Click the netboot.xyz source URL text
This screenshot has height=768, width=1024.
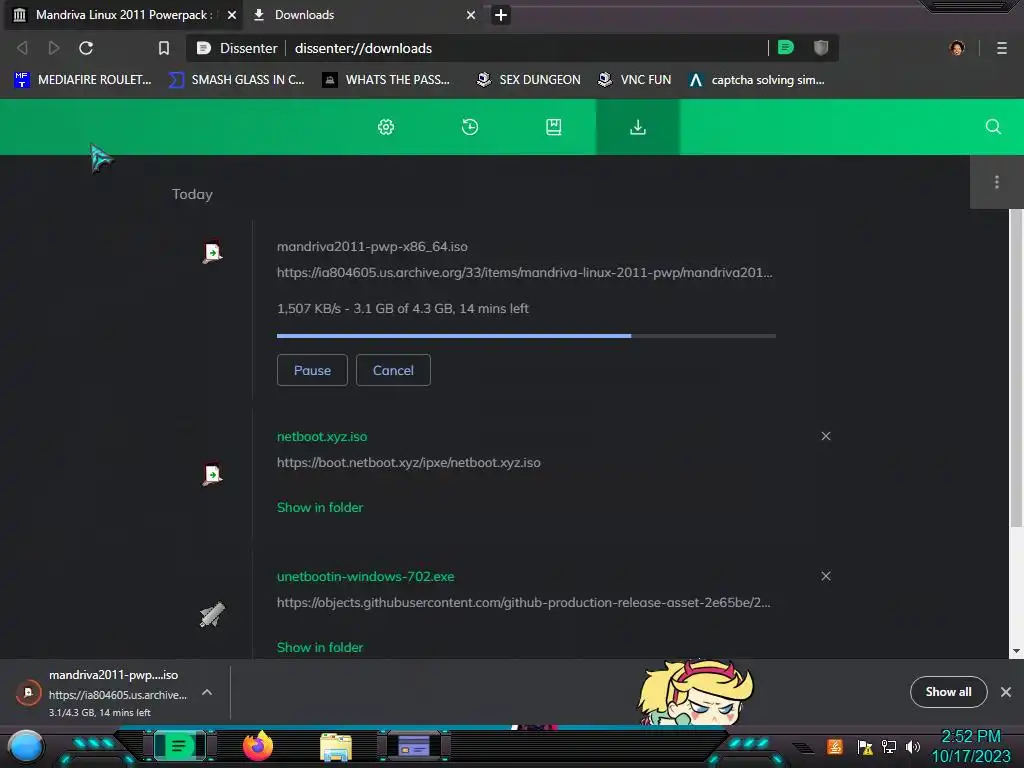(409, 462)
